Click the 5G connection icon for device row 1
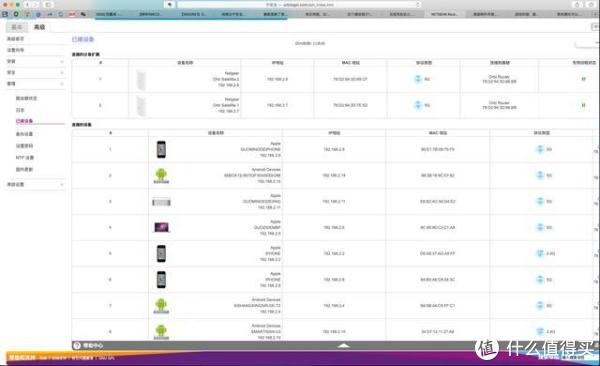This screenshot has height=366, width=600. click(x=540, y=149)
